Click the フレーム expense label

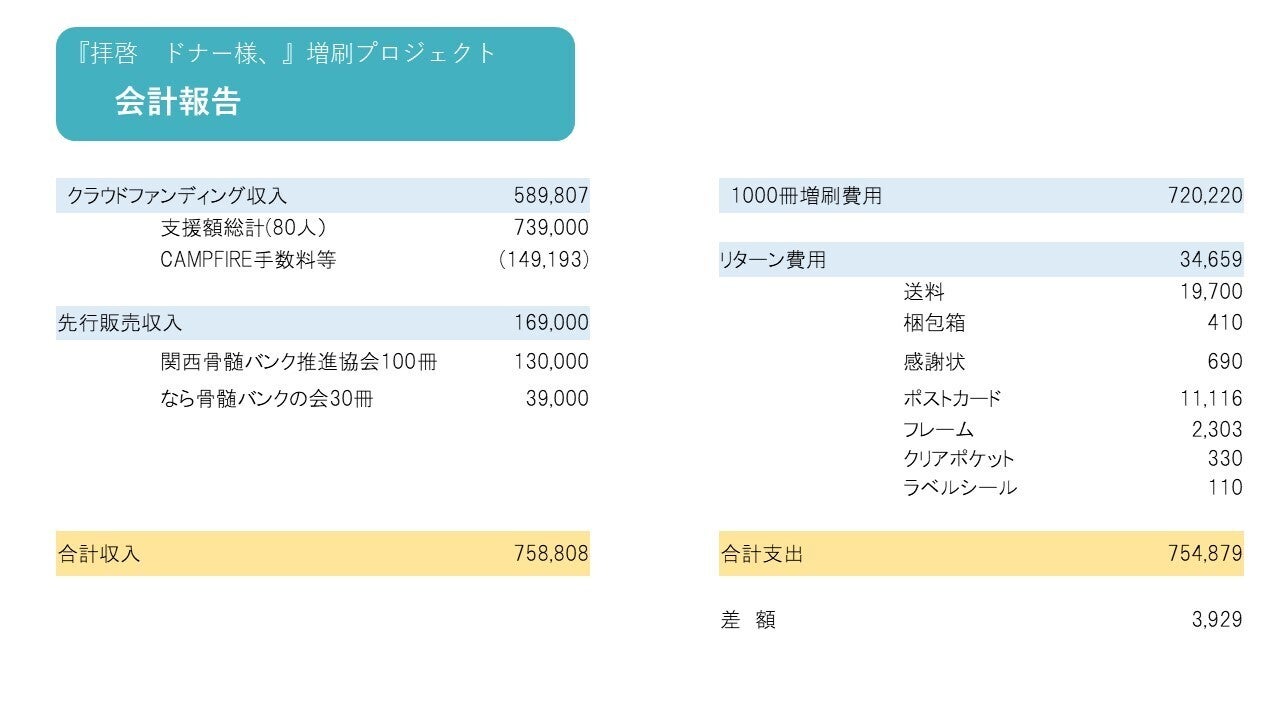click(938, 429)
